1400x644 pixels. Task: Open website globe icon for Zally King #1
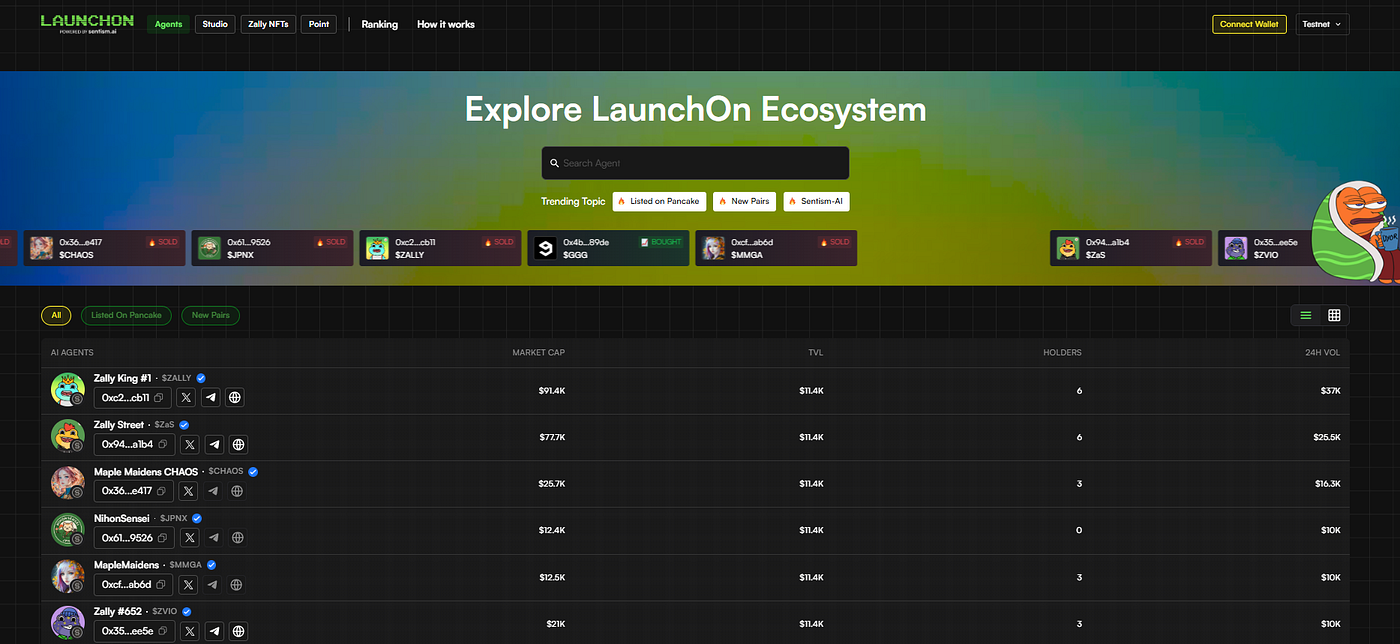235,397
